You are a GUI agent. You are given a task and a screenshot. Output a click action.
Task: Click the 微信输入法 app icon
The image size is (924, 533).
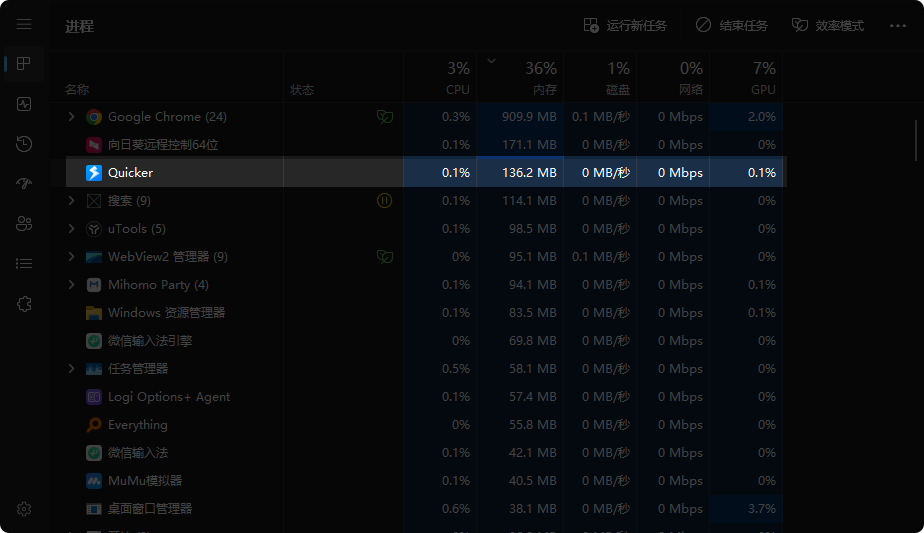coord(94,453)
